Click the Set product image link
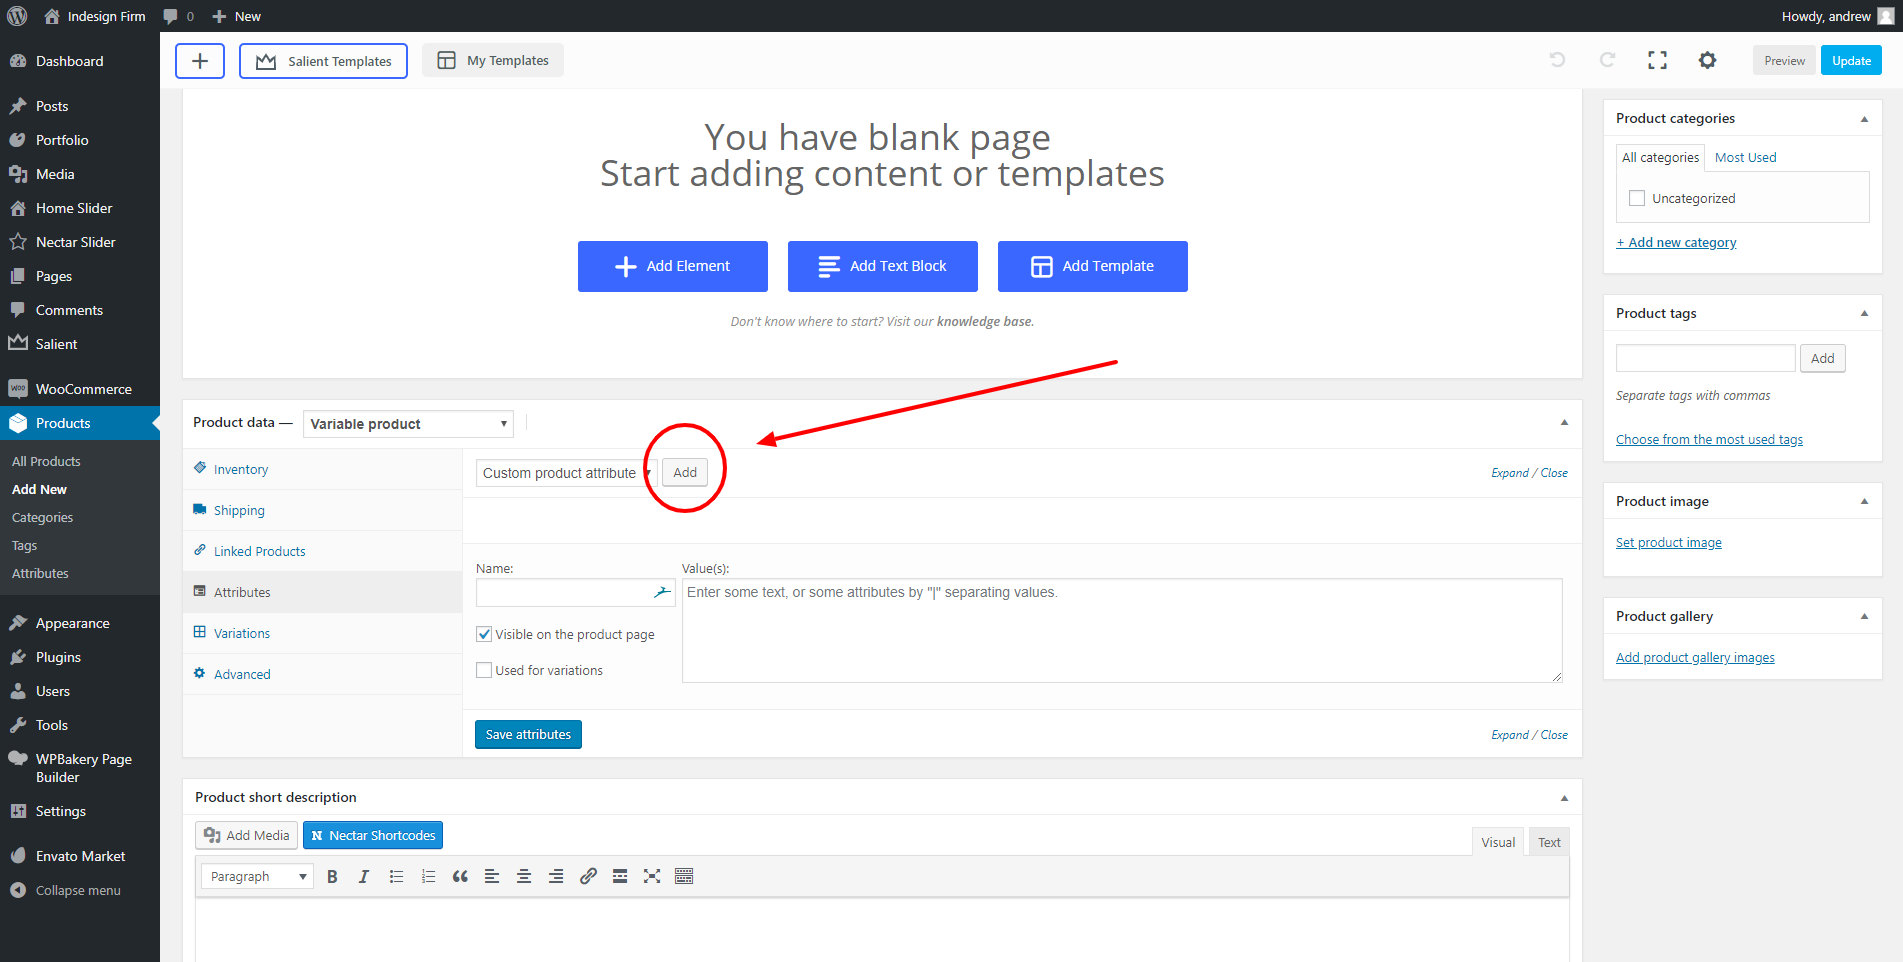The width and height of the screenshot is (1903, 962). [1668, 543]
